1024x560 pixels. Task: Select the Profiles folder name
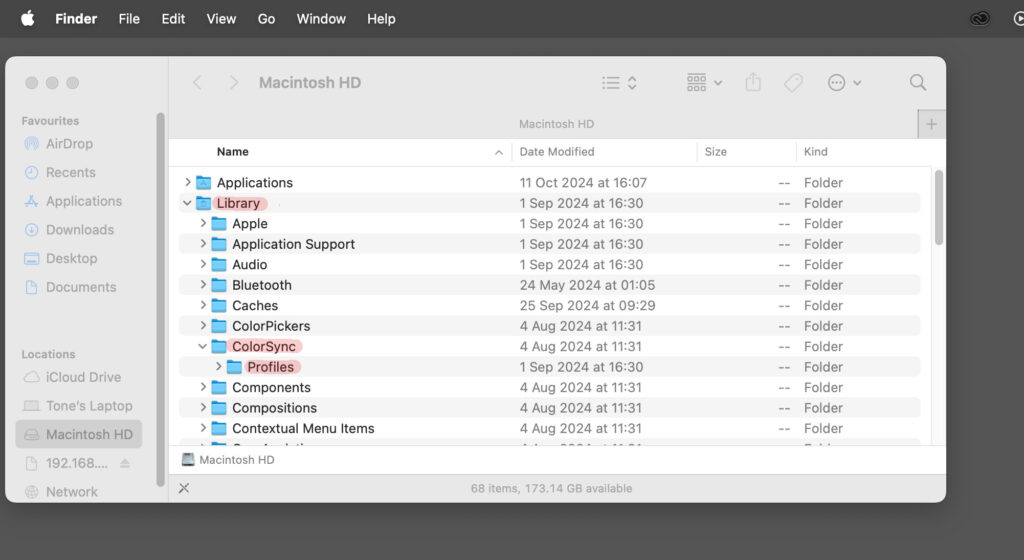(270, 367)
